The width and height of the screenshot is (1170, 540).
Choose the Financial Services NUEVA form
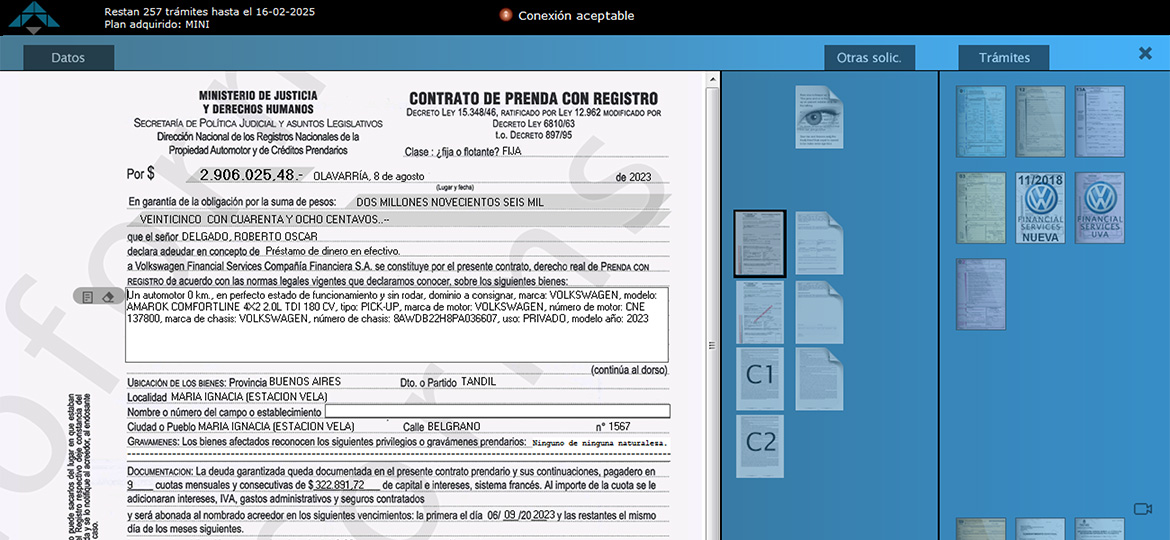pyautogui.click(x=1040, y=208)
